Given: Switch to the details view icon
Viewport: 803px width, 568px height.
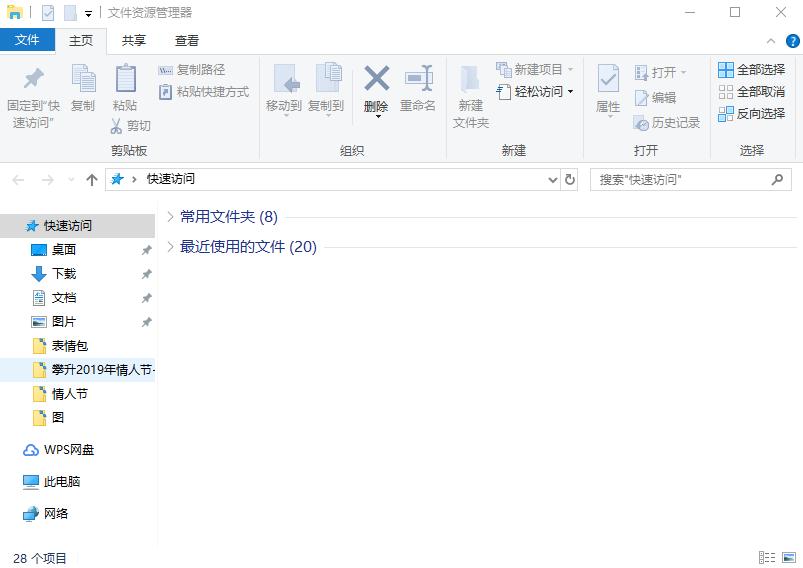Looking at the screenshot, I should coord(767,557).
